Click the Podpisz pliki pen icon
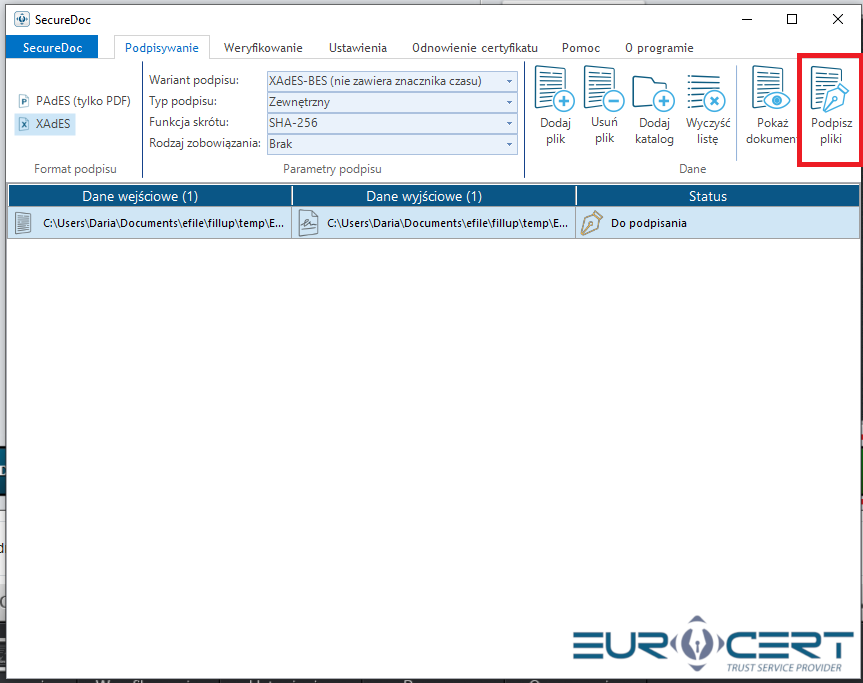The image size is (863, 683). click(831, 89)
